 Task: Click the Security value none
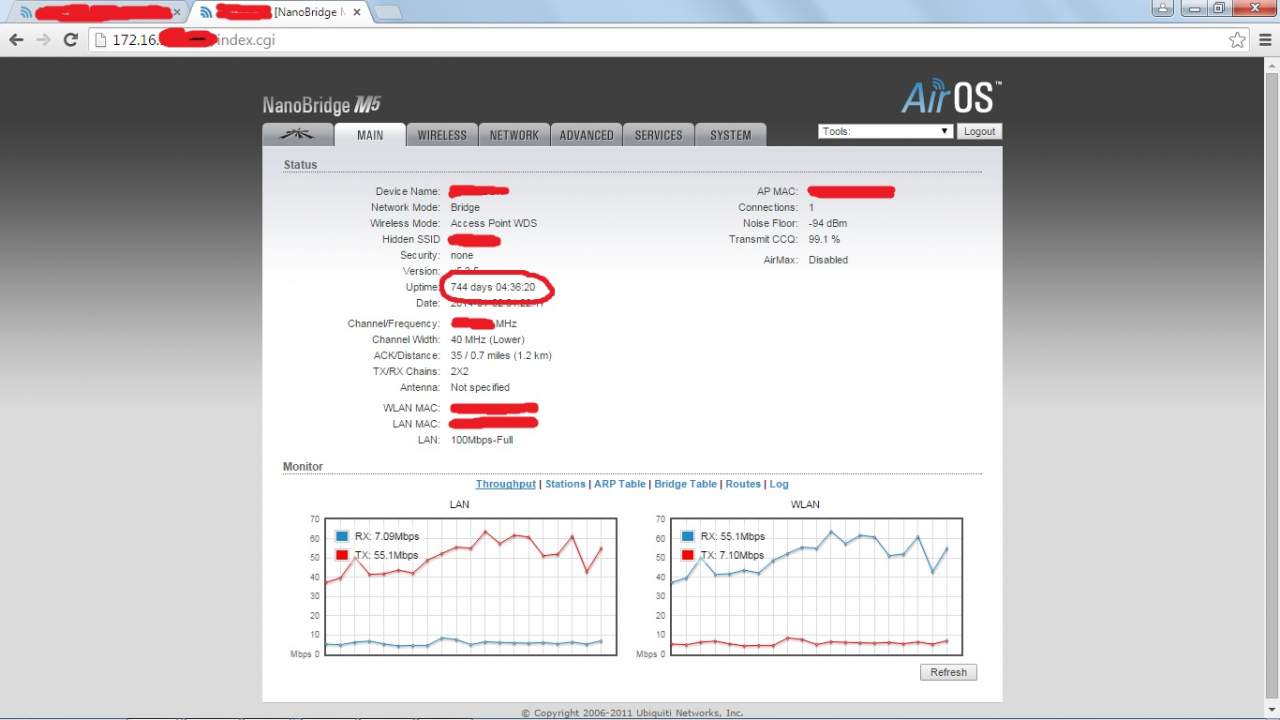(x=462, y=256)
